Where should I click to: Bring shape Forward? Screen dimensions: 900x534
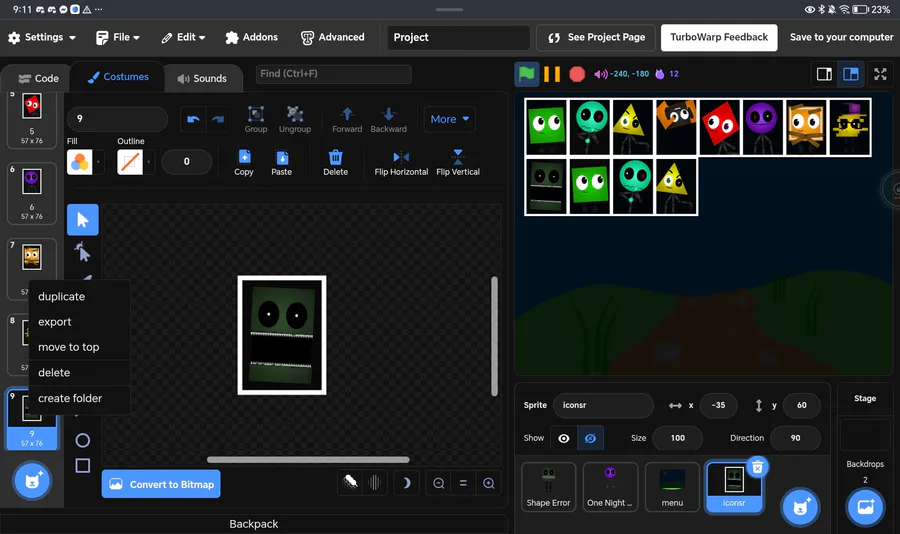(347, 119)
